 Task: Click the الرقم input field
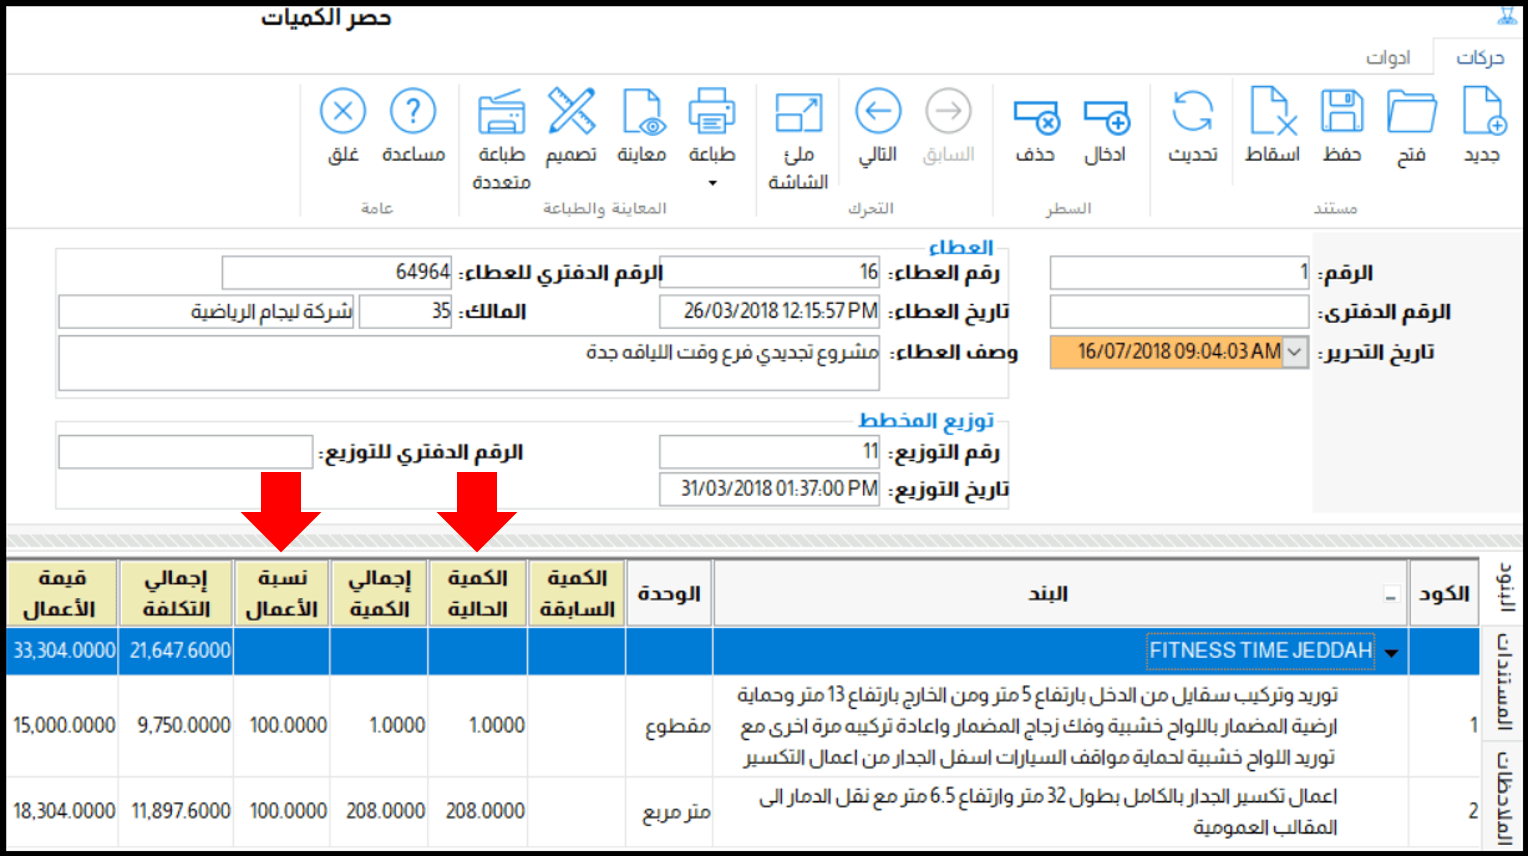1179,272
